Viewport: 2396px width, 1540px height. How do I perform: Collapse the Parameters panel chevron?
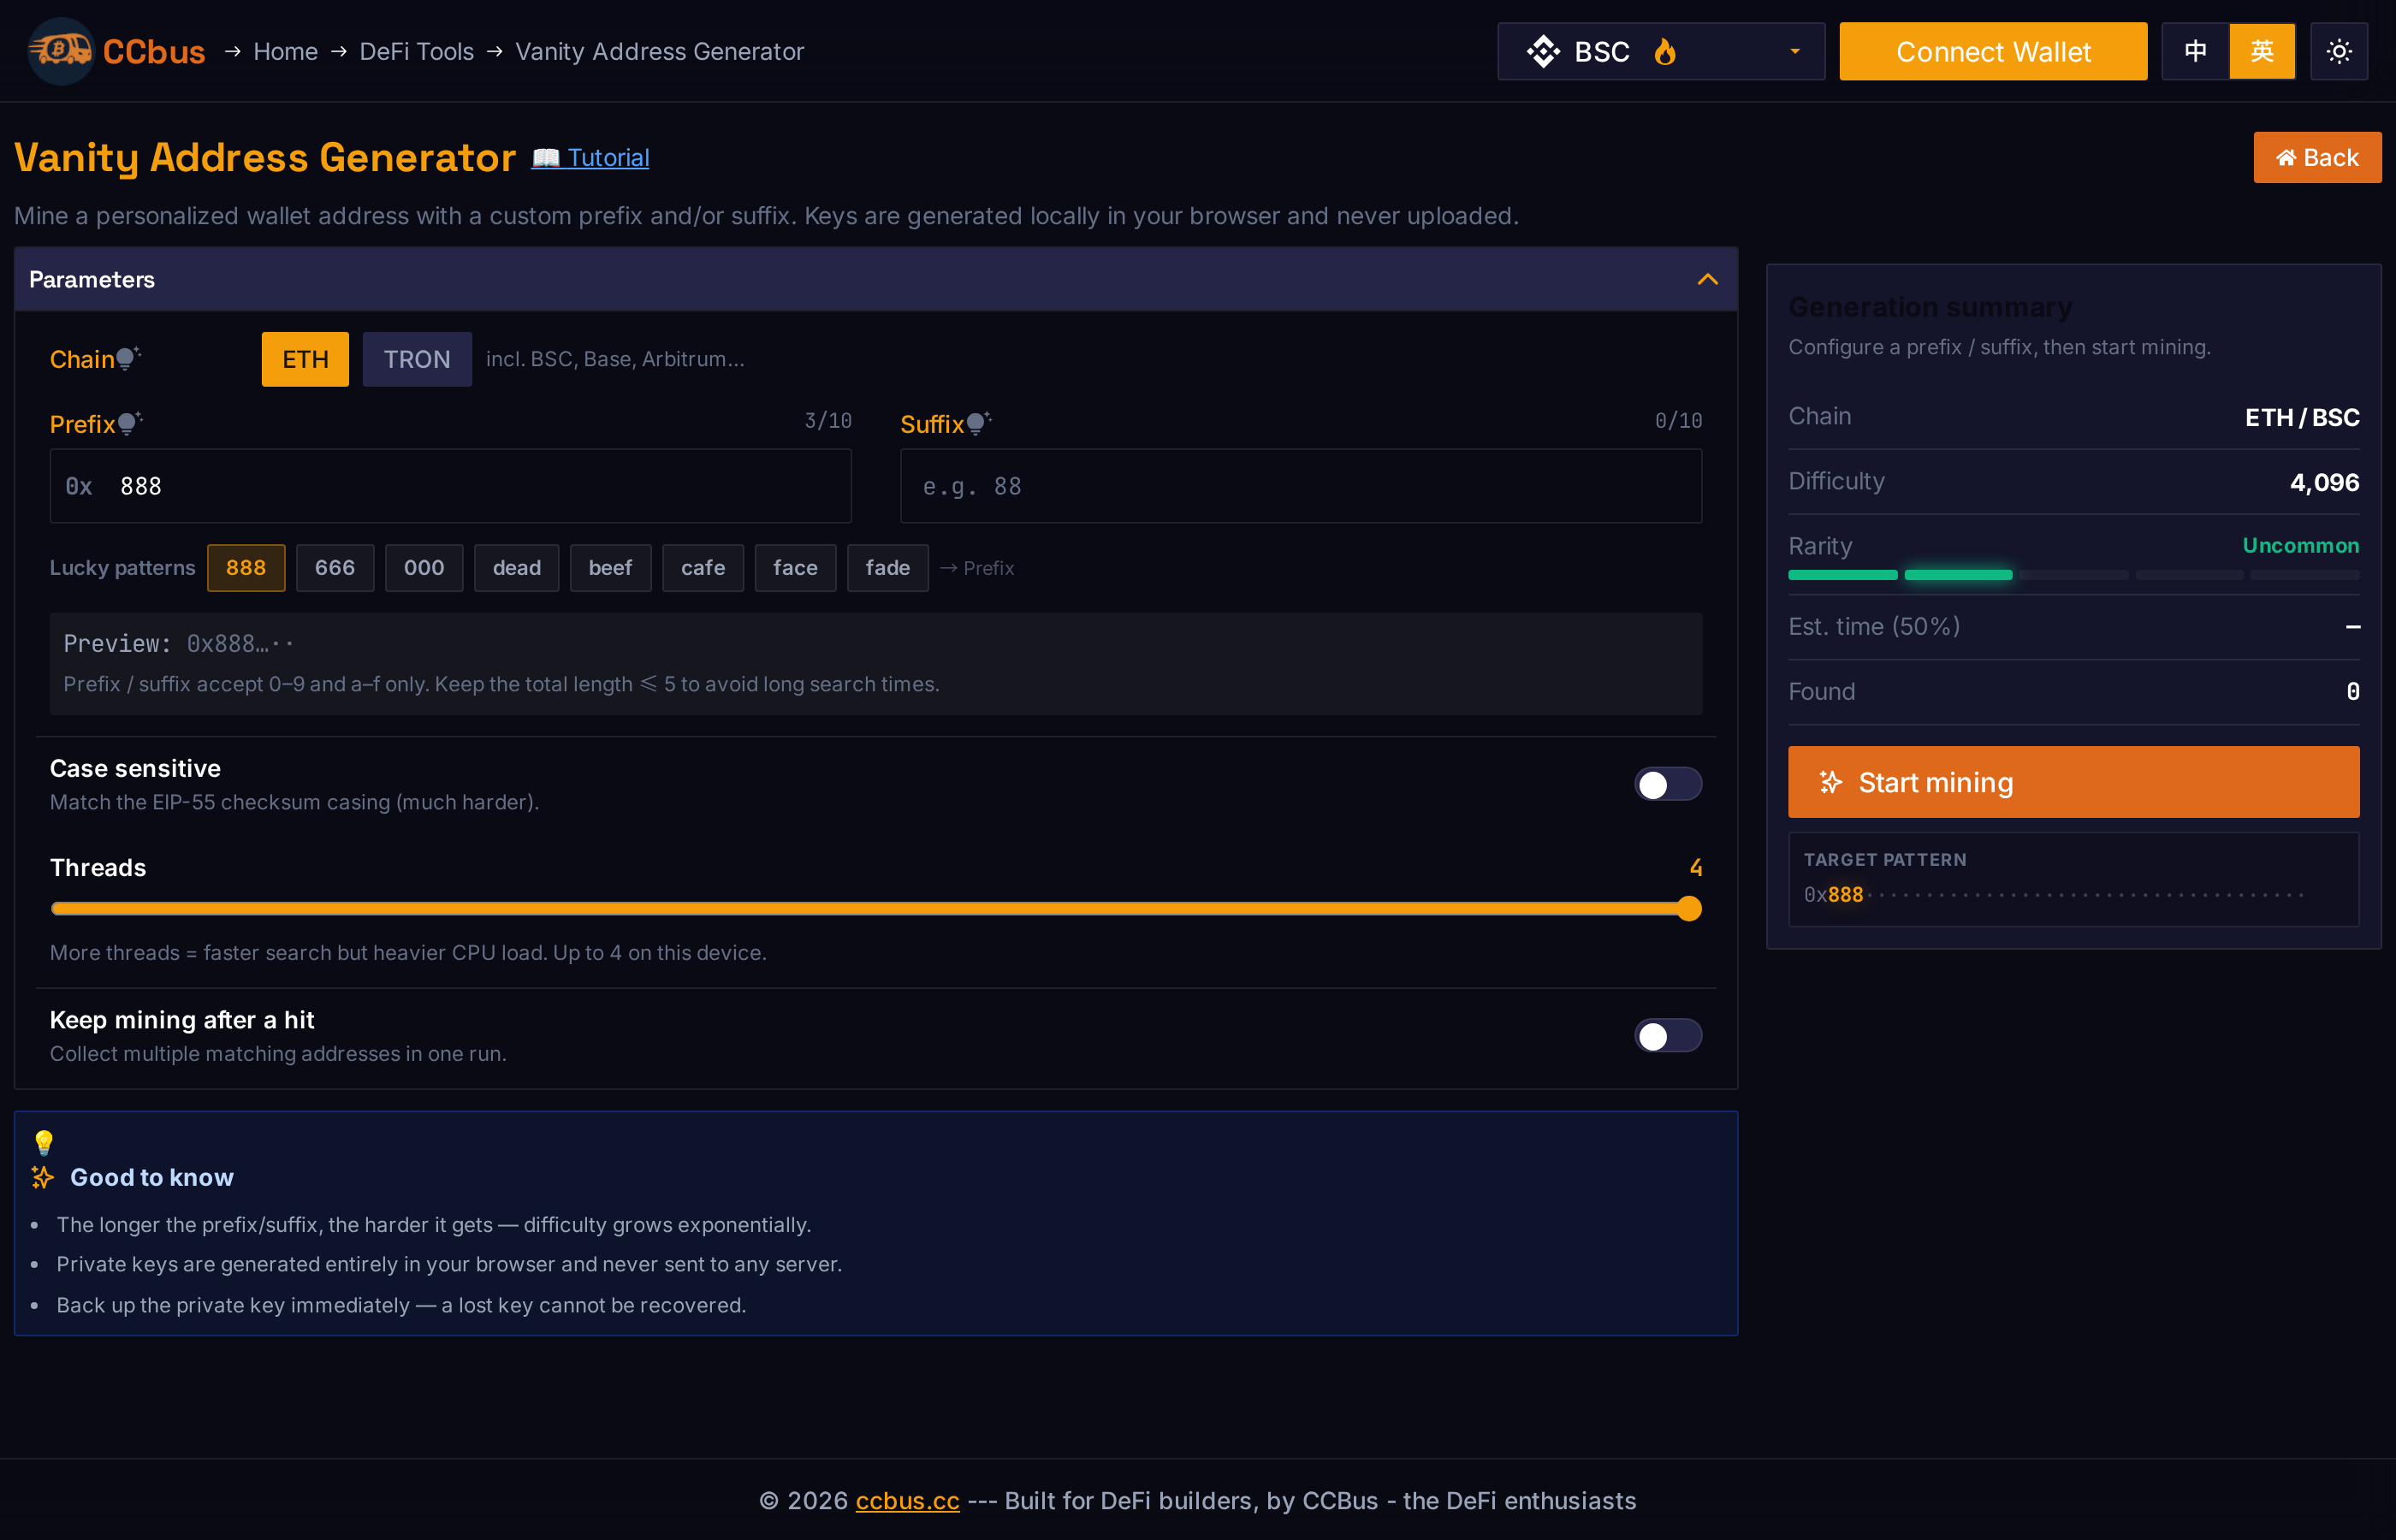click(x=1707, y=279)
